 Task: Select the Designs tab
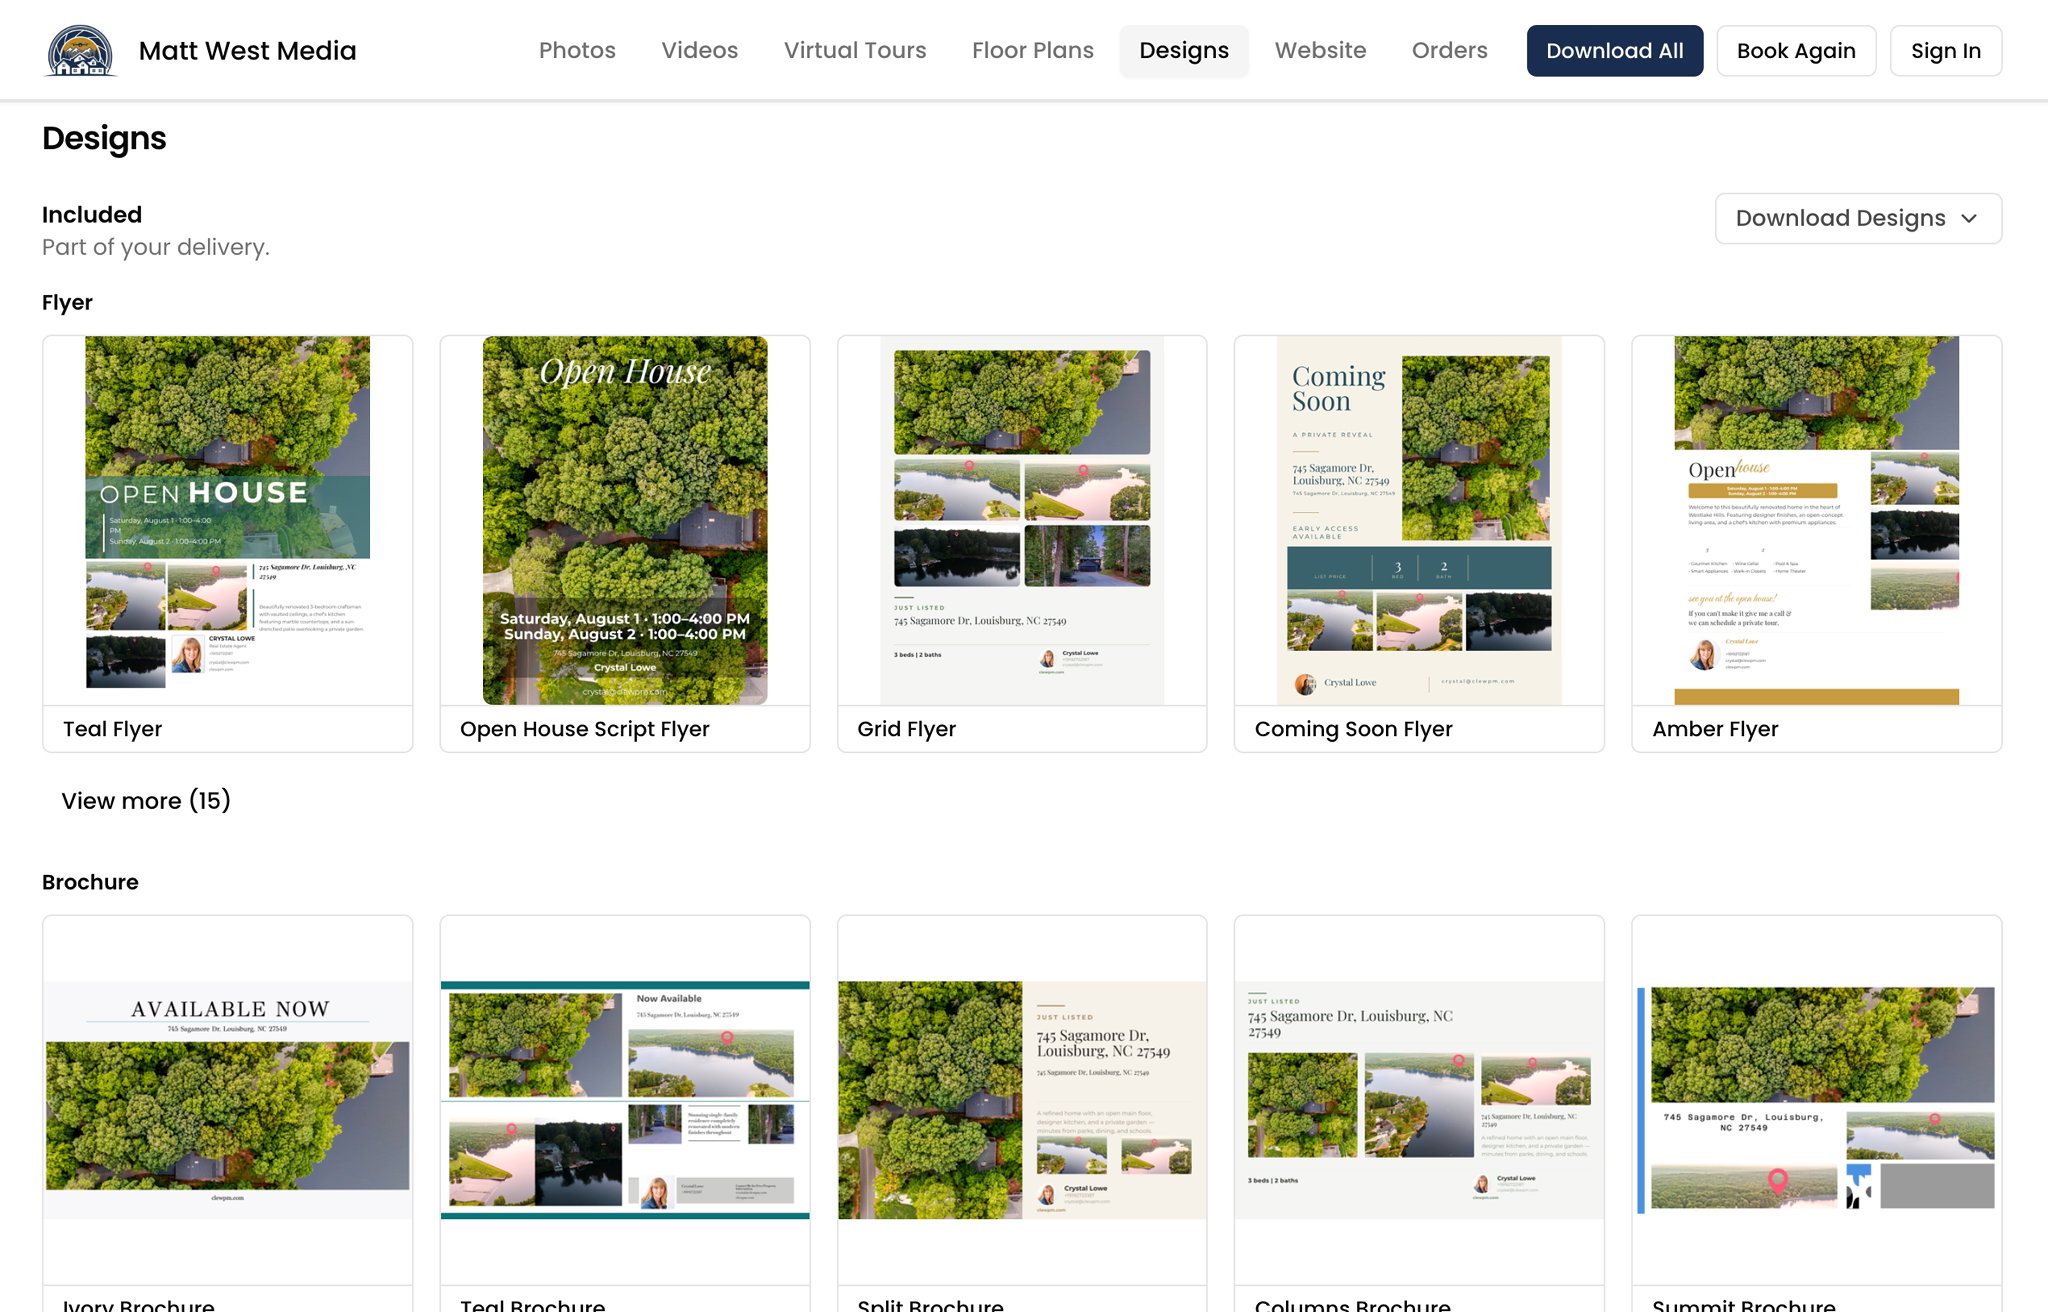pyautogui.click(x=1184, y=51)
